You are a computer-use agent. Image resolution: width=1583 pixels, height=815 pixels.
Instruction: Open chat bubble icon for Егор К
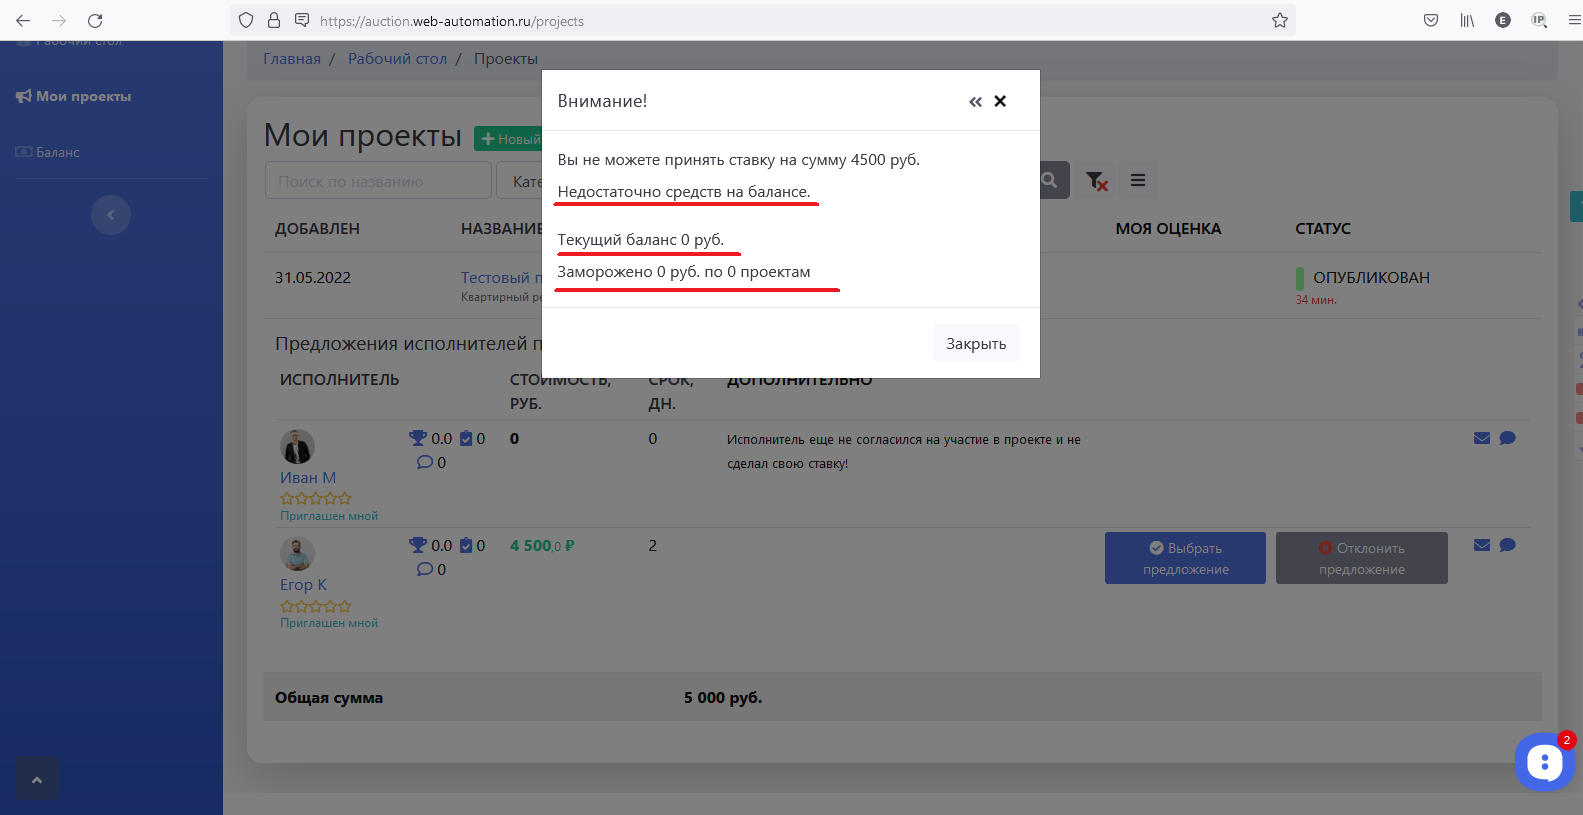click(1508, 545)
